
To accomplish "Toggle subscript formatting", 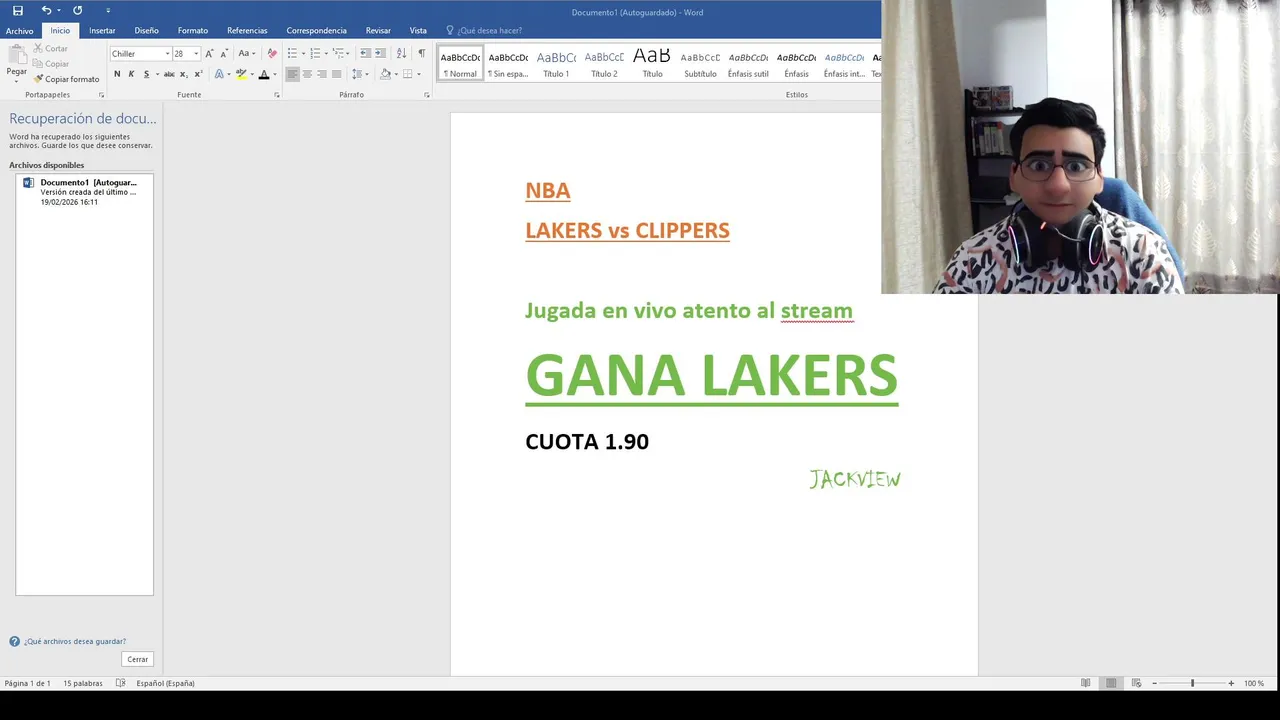I will click(183, 74).
